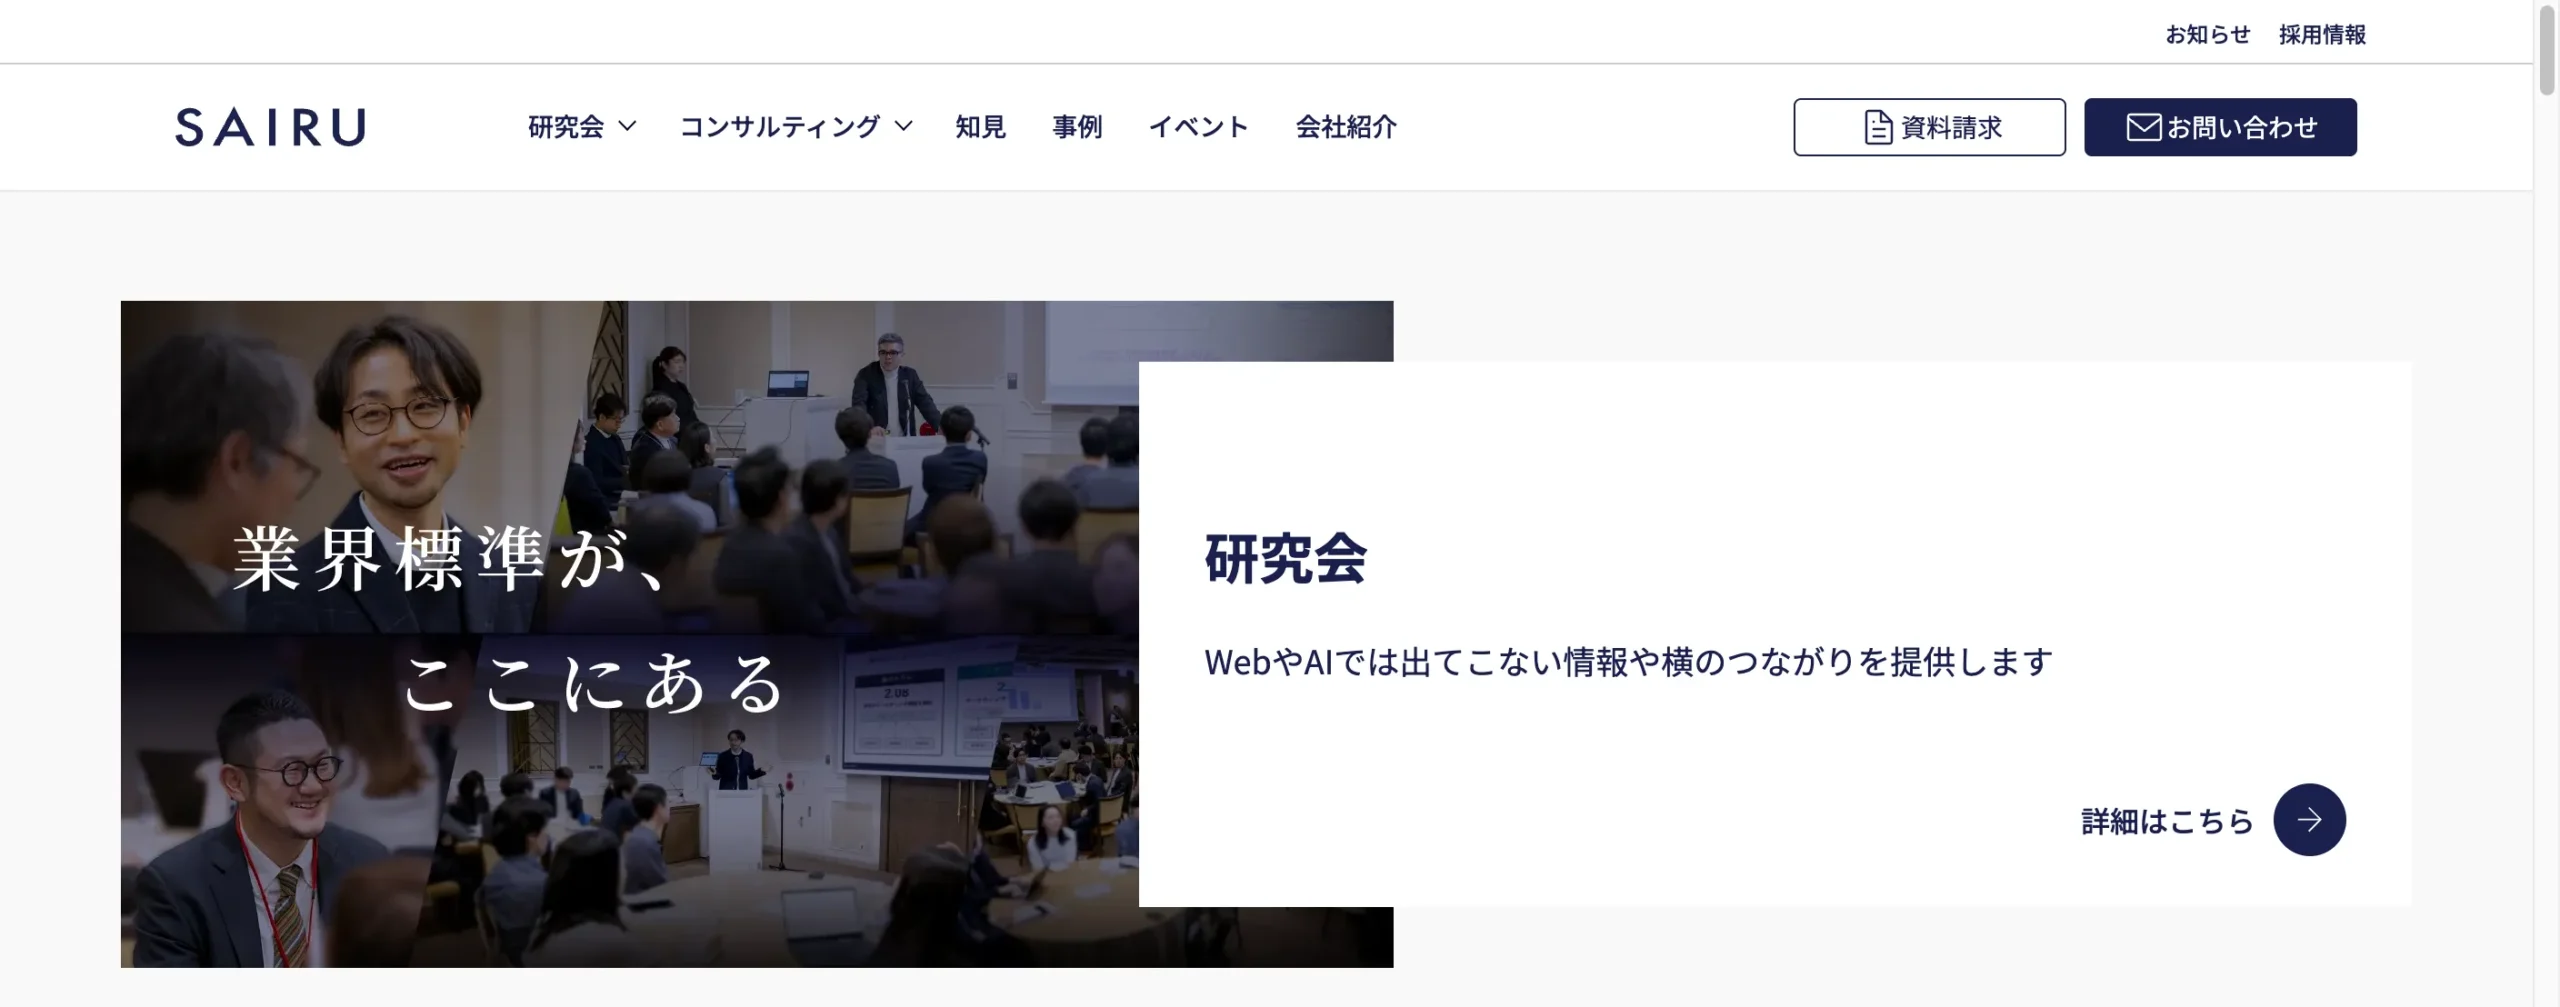Open the 会社紹介 page
Image resolution: width=2560 pixels, height=1007 pixels.
[1346, 127]
